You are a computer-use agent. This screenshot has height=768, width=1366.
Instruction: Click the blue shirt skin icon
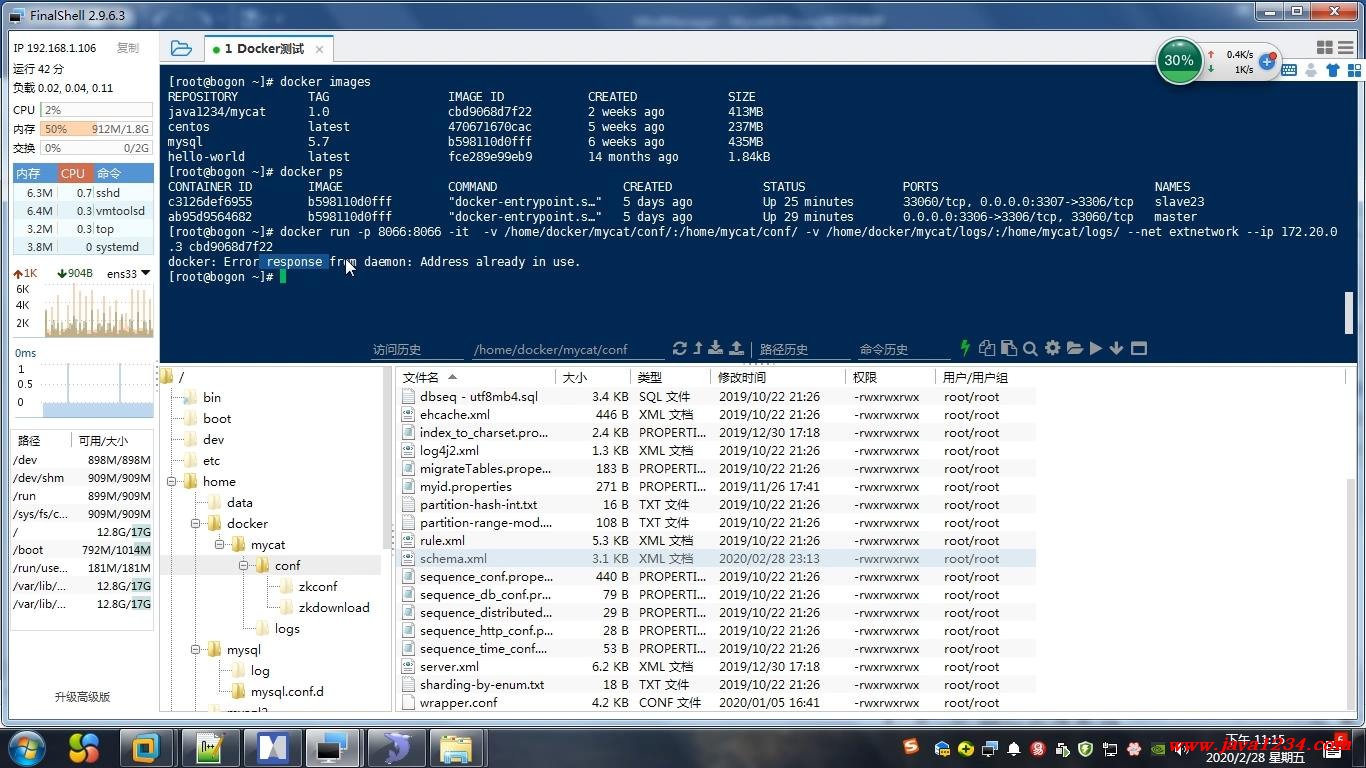click(x=1333, y=70)
